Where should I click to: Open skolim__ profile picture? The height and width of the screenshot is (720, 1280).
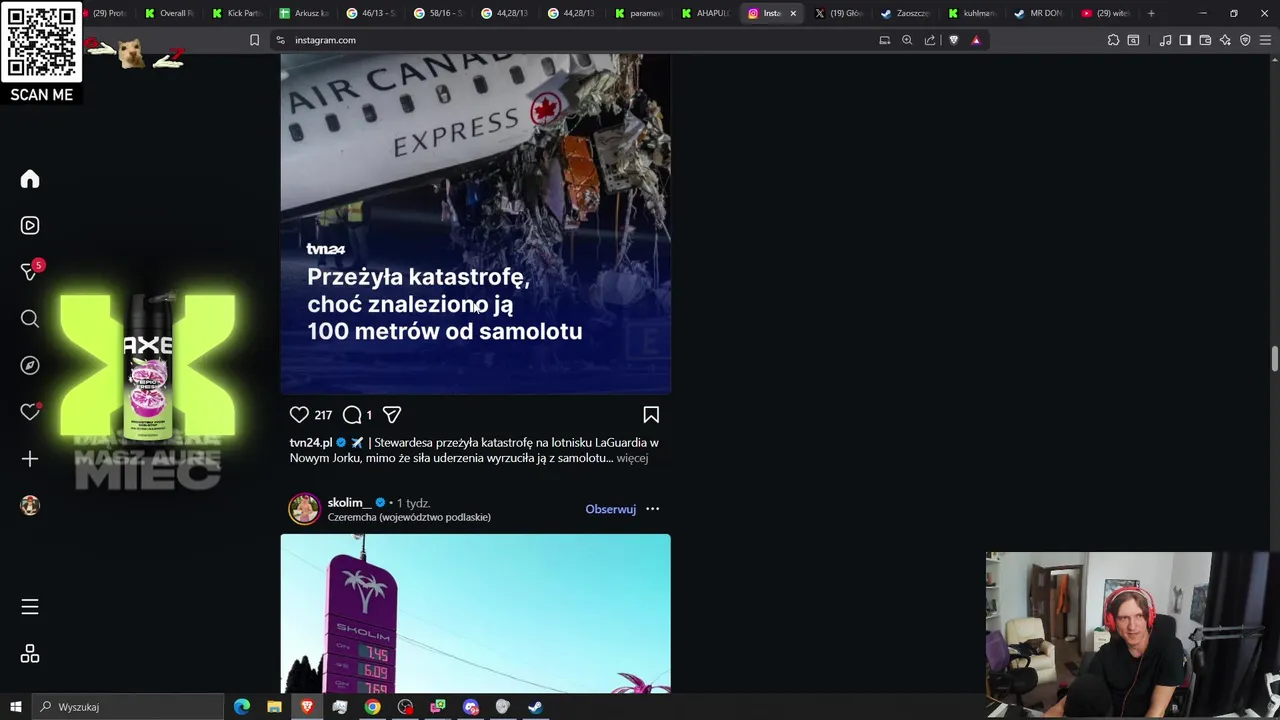coord(304,509)
